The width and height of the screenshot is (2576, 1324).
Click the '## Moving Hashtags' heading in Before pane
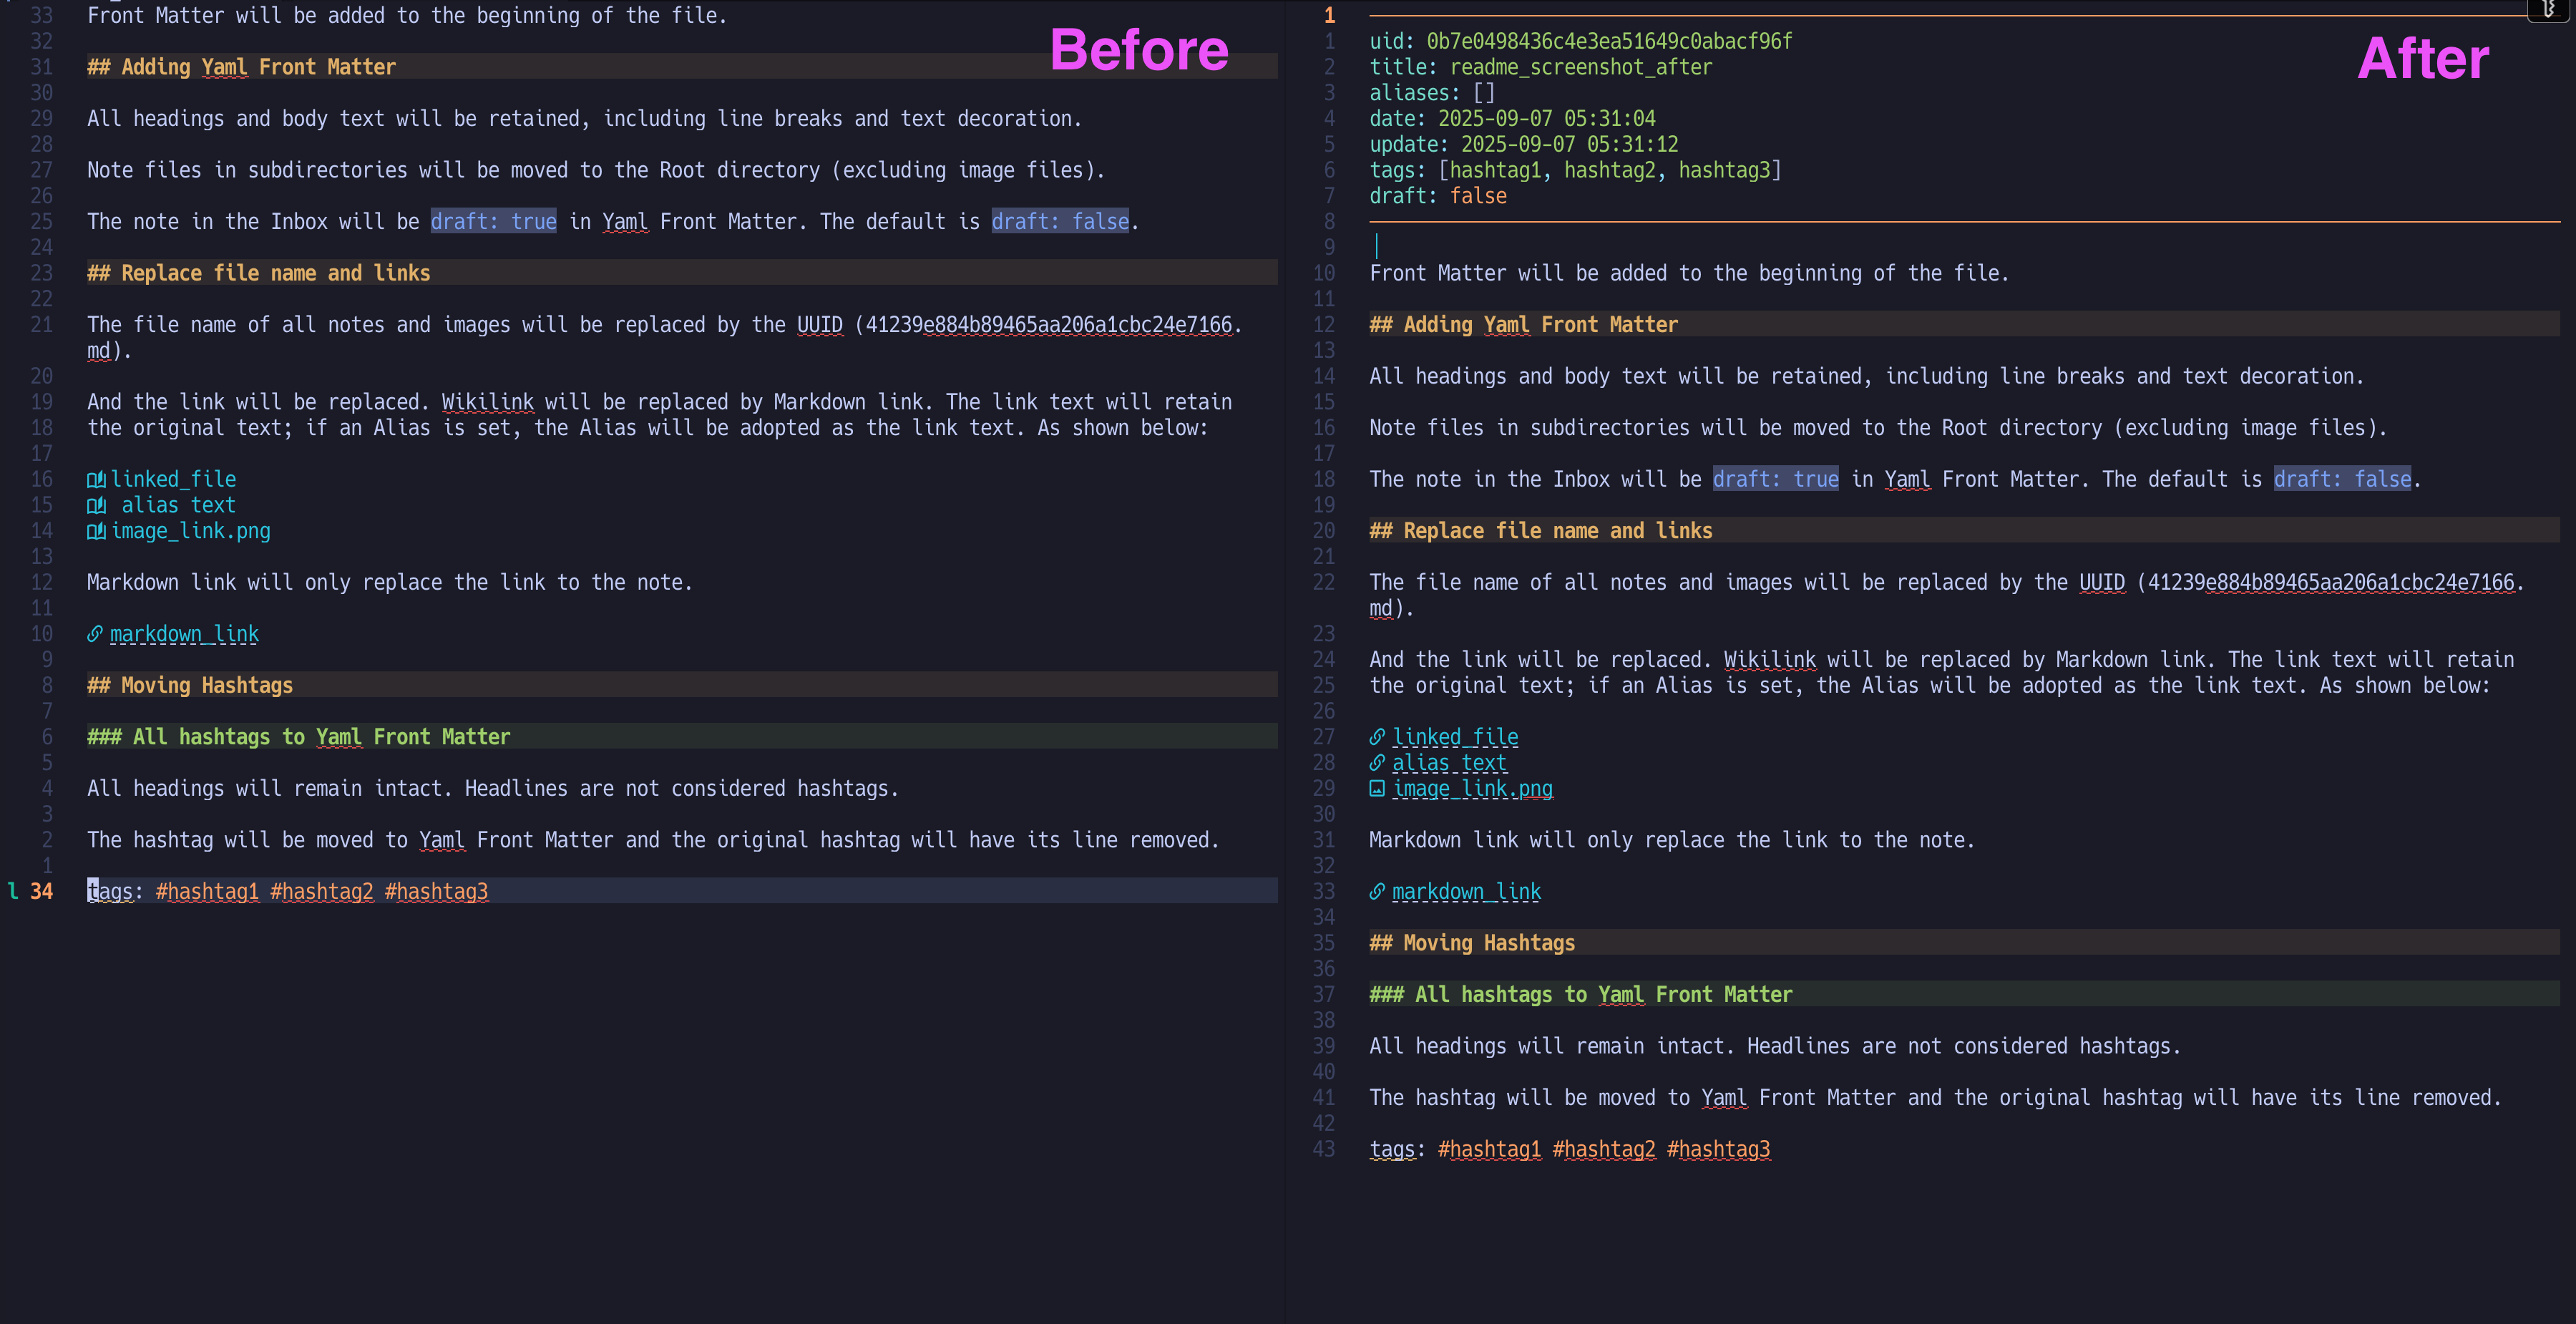click(190, 685)
